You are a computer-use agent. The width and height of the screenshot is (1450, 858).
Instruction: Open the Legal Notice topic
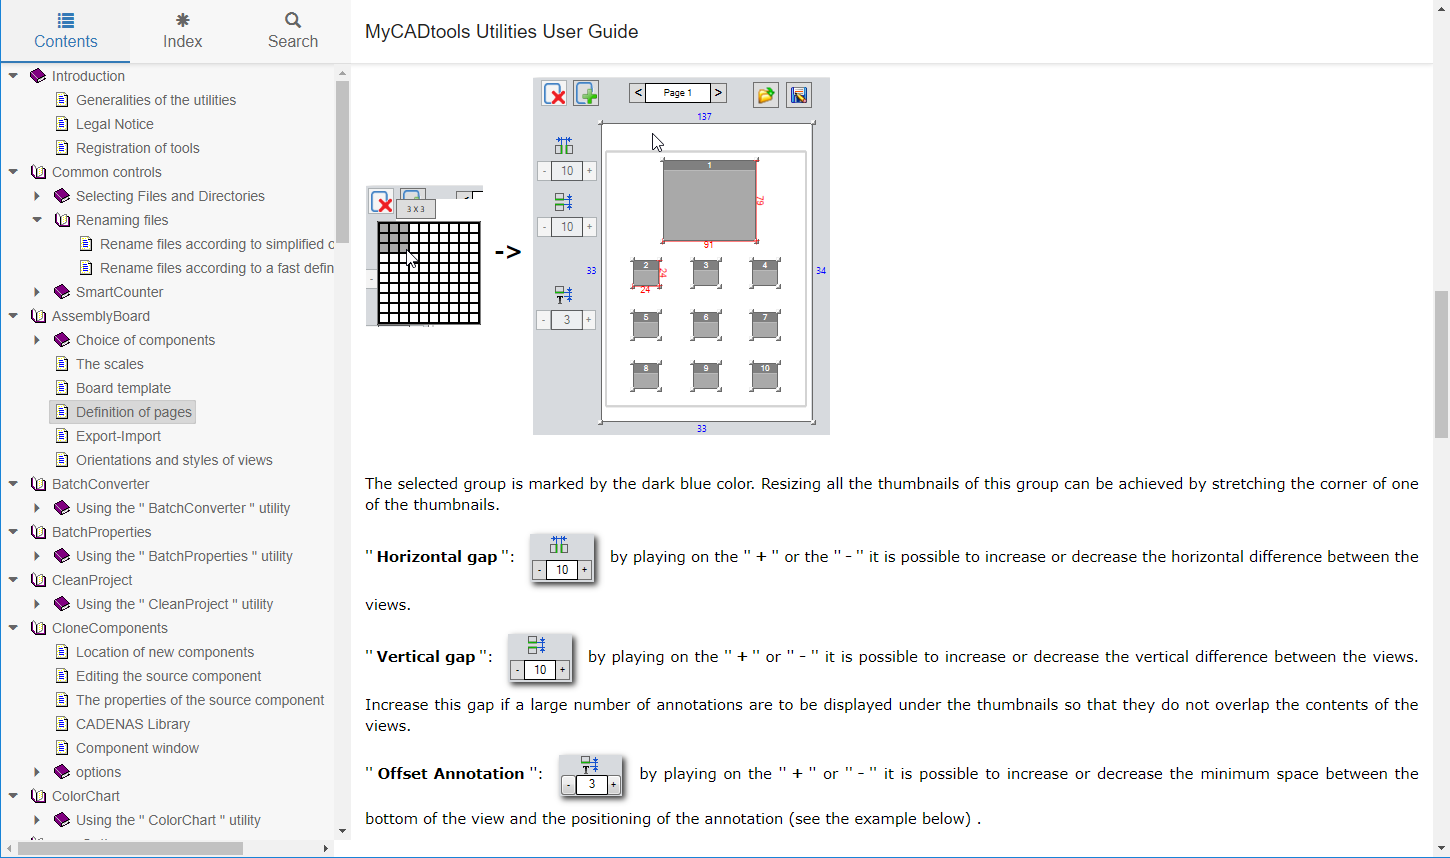115,124
